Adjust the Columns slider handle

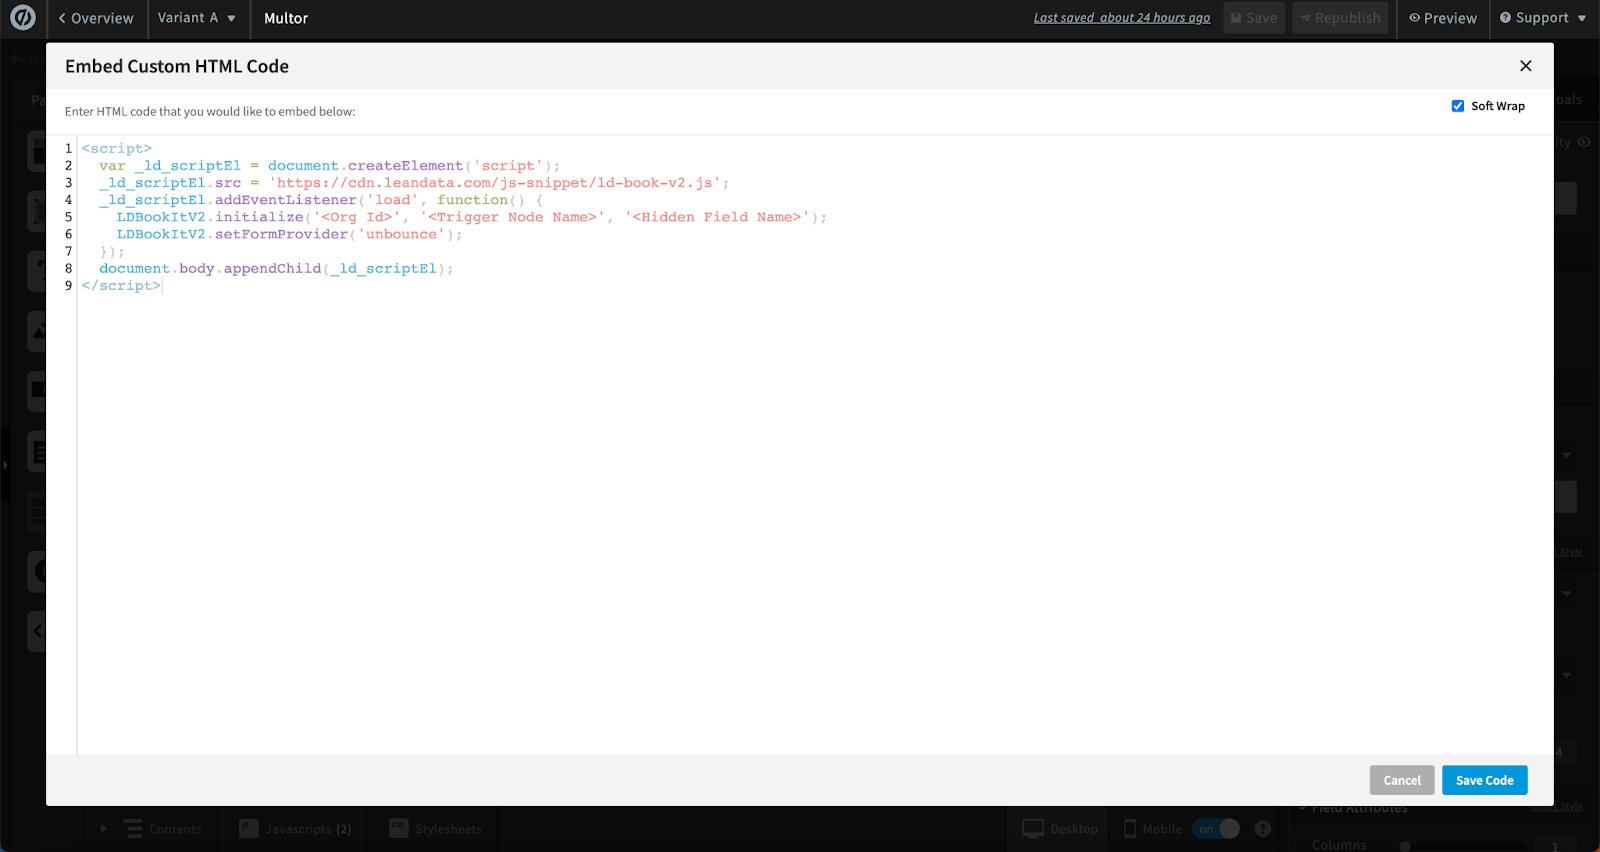(x=1405, y=846)
